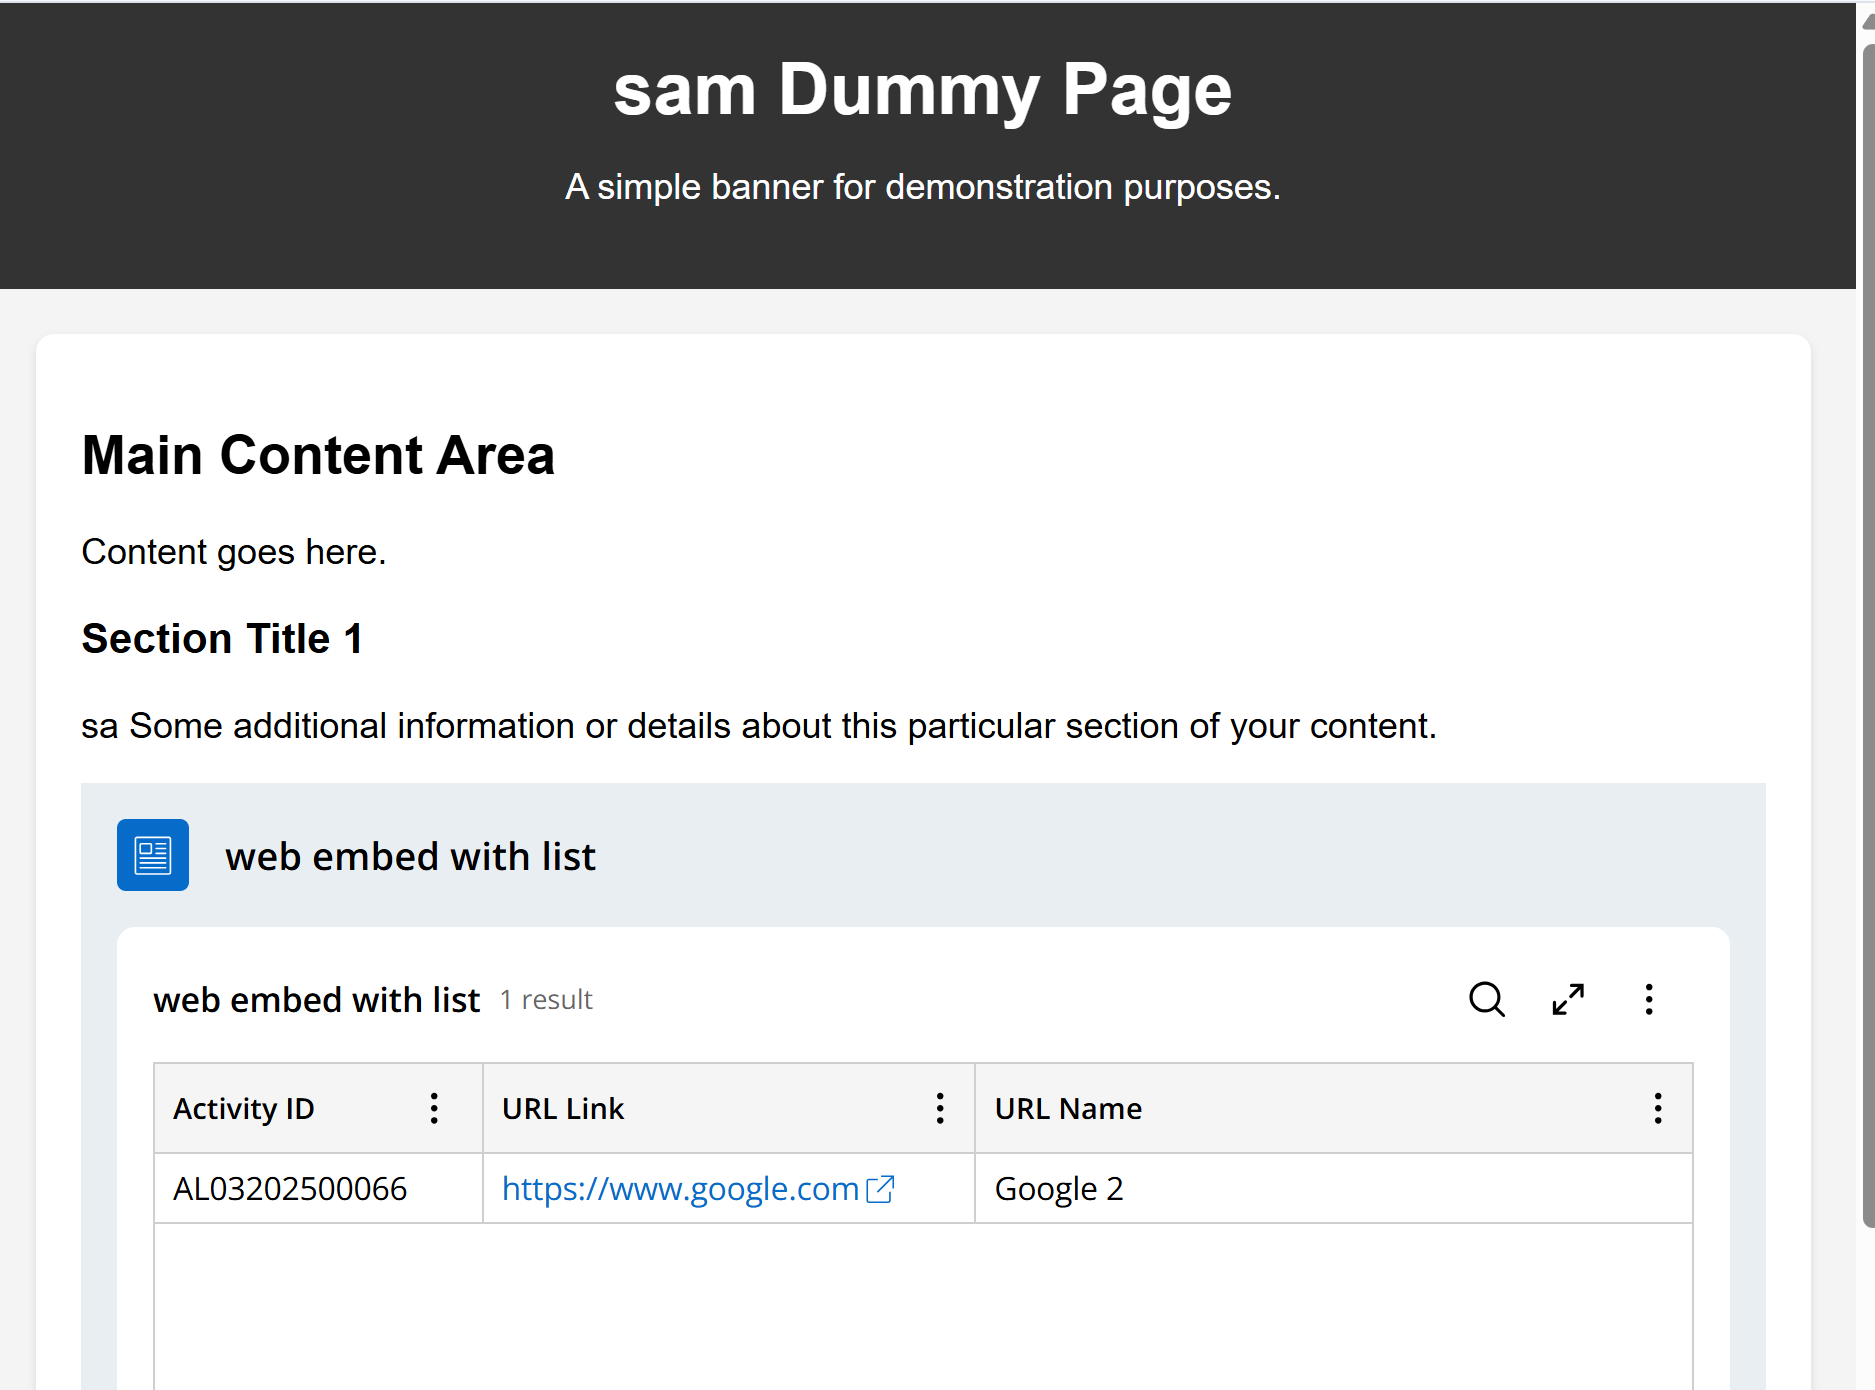Open Activity ID column options menu
The image size is (1875, 1390).
tap(434, 1108)
